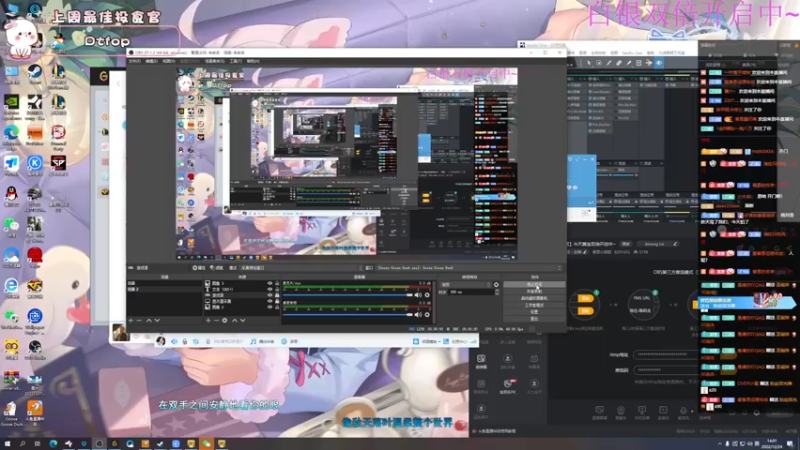
Task: Toggle visibility of third source row
Action: tap(270, 295)
